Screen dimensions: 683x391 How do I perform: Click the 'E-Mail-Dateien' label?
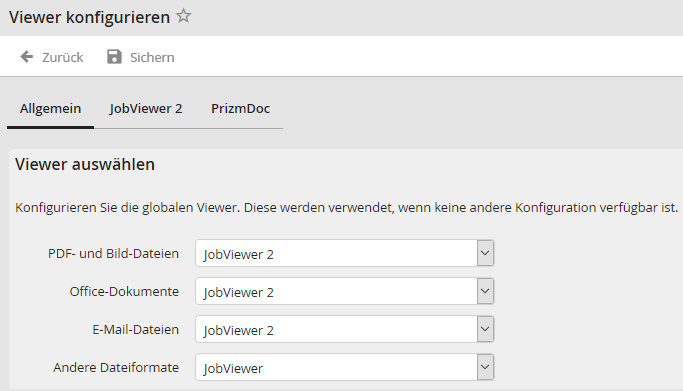pos(135,330)
